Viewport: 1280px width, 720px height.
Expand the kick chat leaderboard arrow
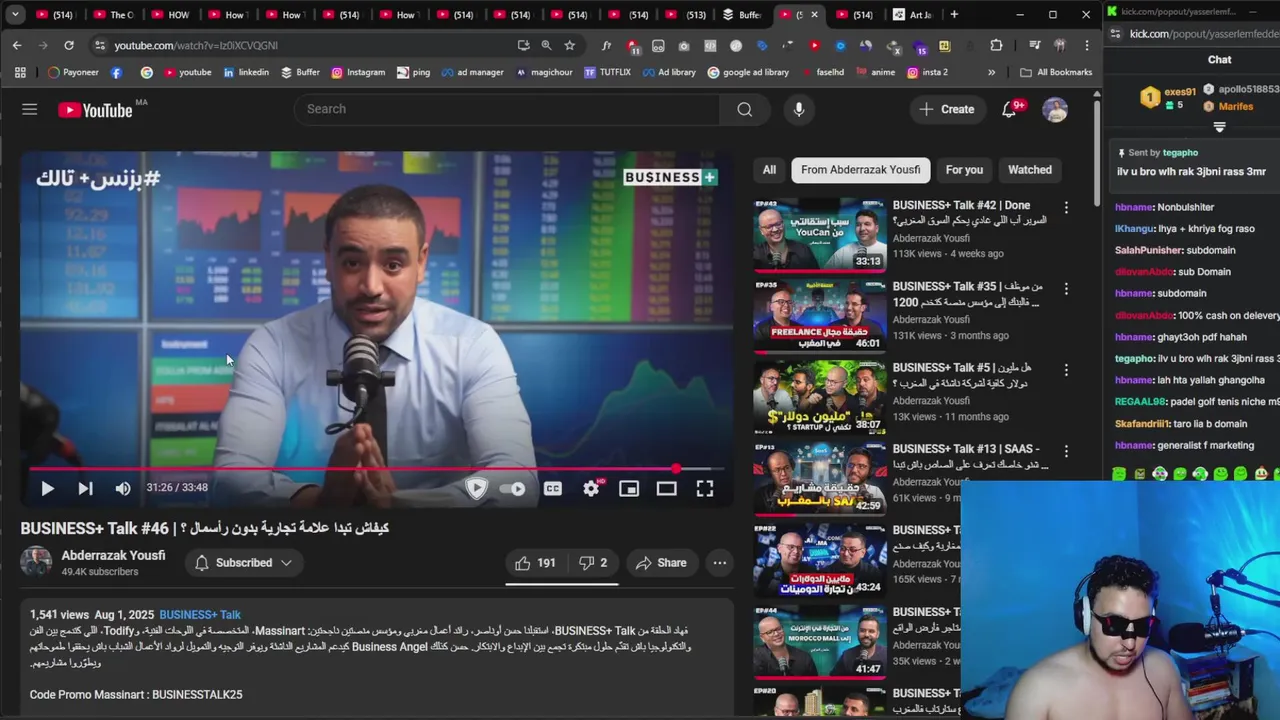point(1219,127)
